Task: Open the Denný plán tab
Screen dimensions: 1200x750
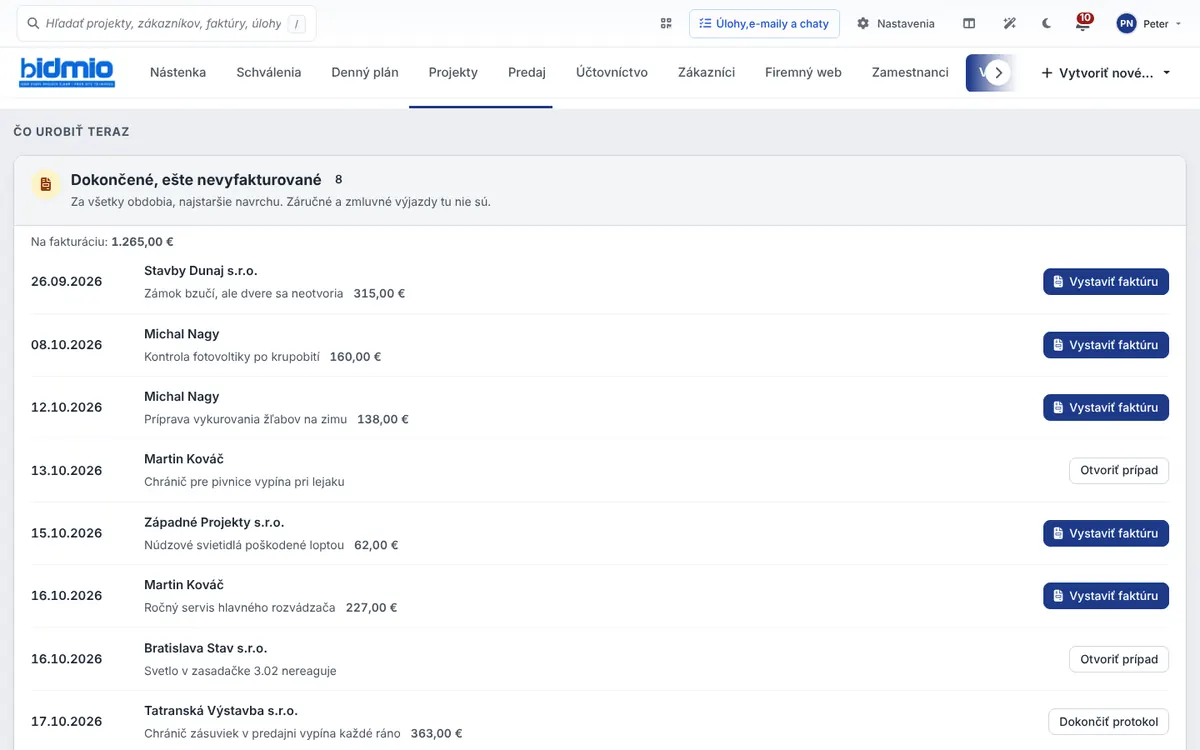Action: (365, 72)
